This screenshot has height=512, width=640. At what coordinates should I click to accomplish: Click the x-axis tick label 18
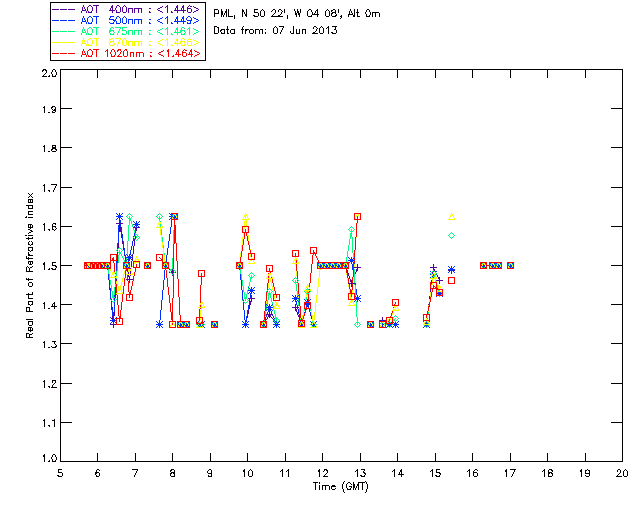click(547, 473)
